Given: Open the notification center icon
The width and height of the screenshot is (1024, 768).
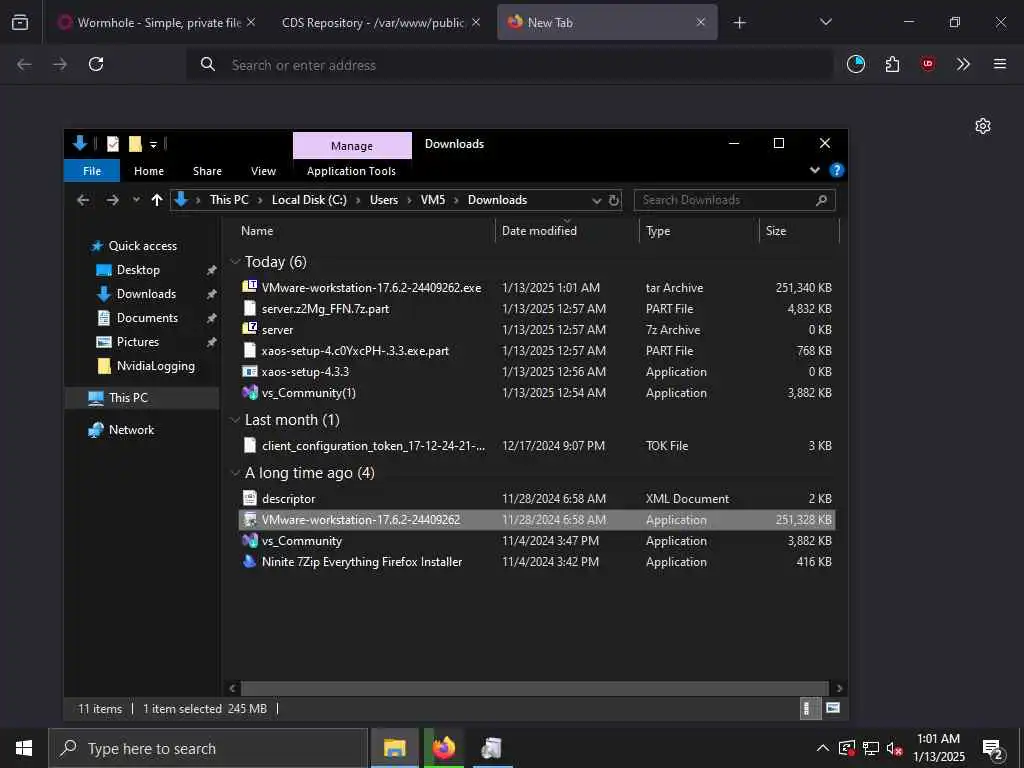Looking at the screenshot, I should pos(993,749).
